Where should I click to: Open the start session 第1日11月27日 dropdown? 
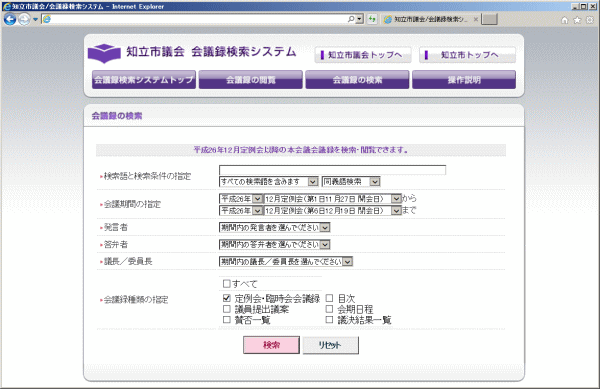[333, 199]
